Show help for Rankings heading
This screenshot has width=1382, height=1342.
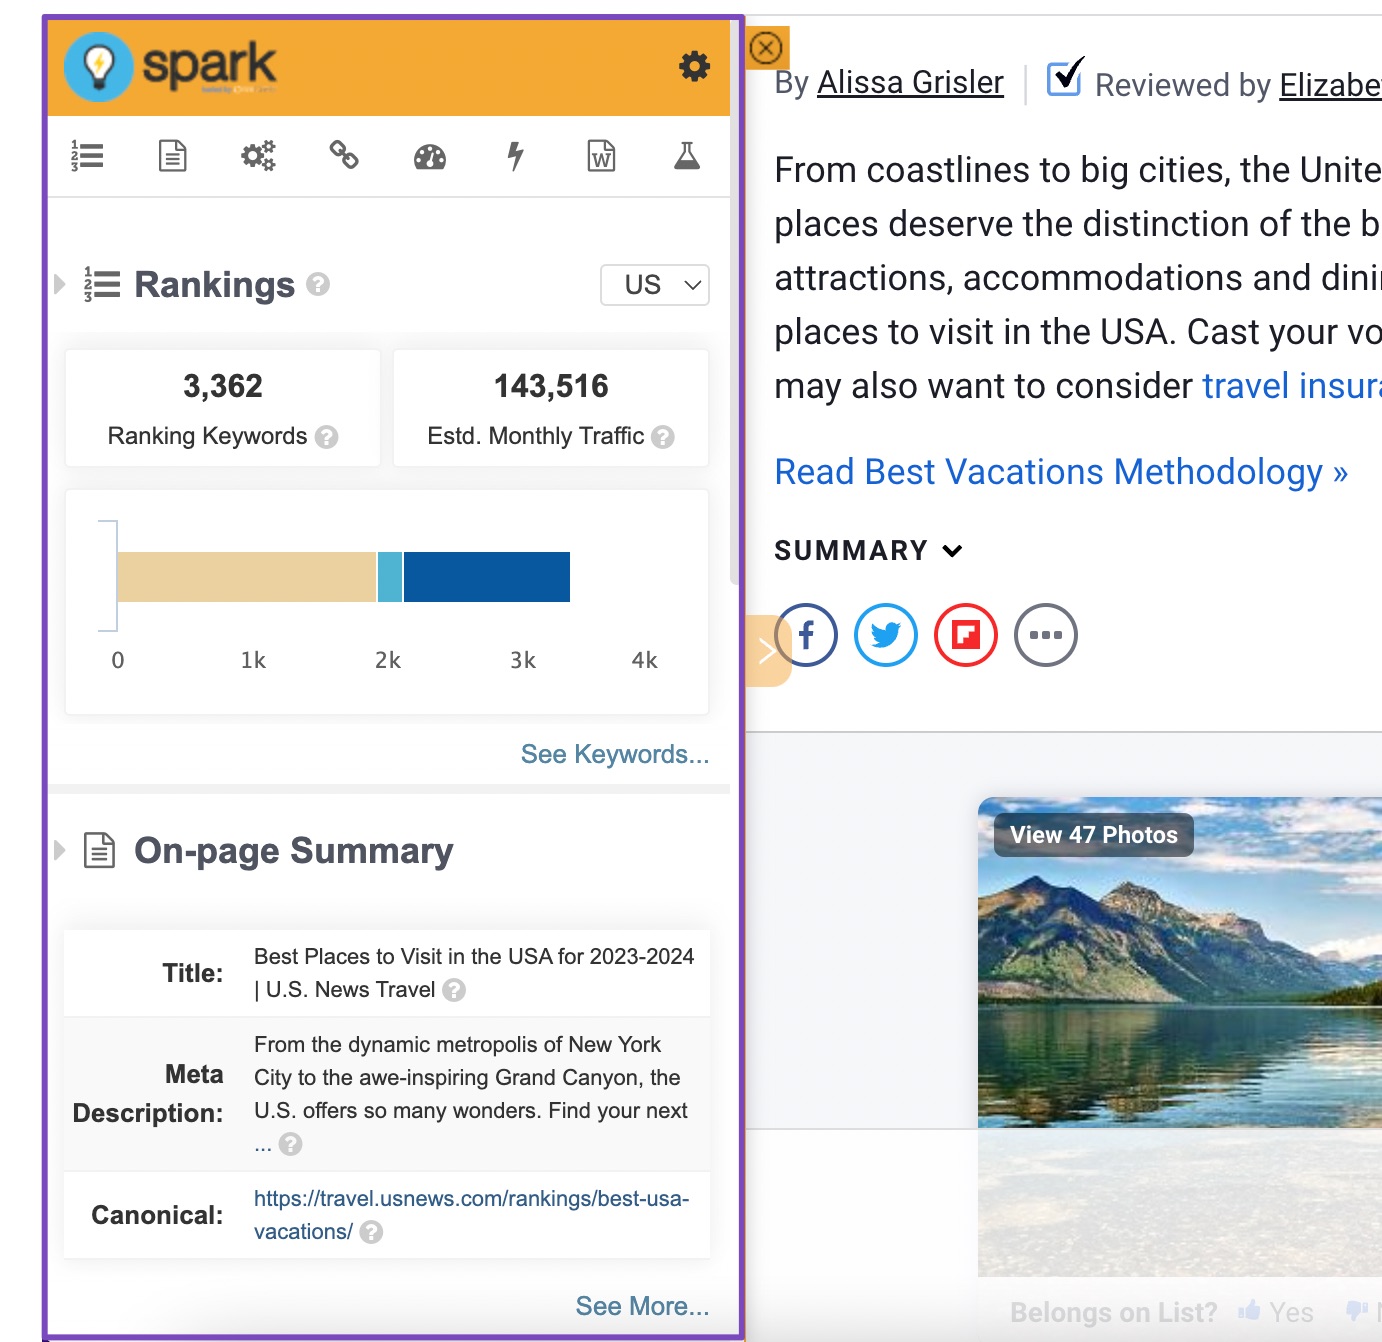click(318, 284)
